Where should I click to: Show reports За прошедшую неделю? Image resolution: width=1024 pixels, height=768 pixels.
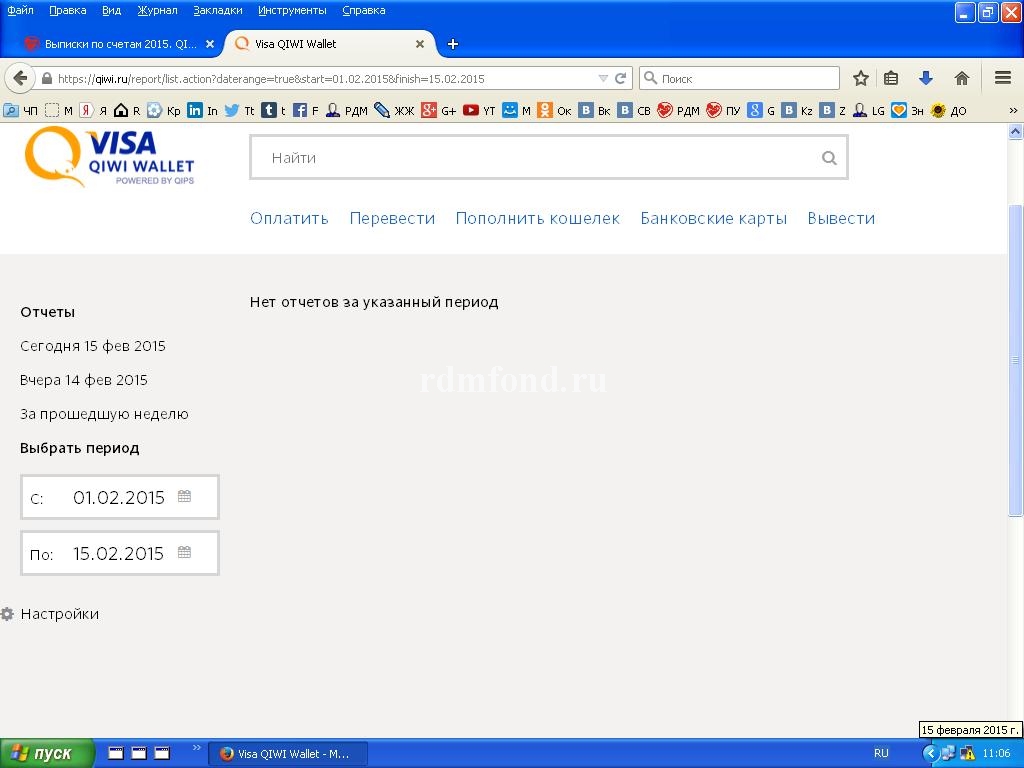pyautogui.click(x=104, y=414)
